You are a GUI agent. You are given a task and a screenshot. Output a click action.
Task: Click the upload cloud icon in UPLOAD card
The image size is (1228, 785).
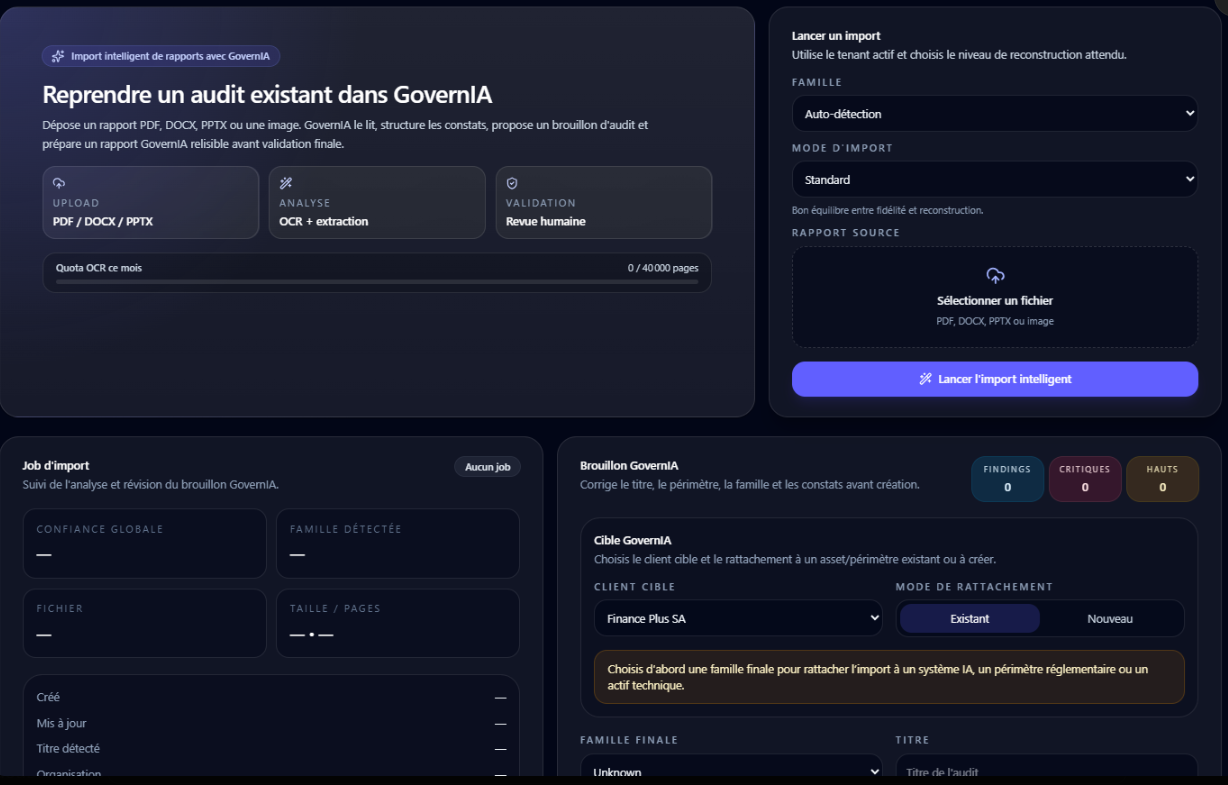point(59,183)
